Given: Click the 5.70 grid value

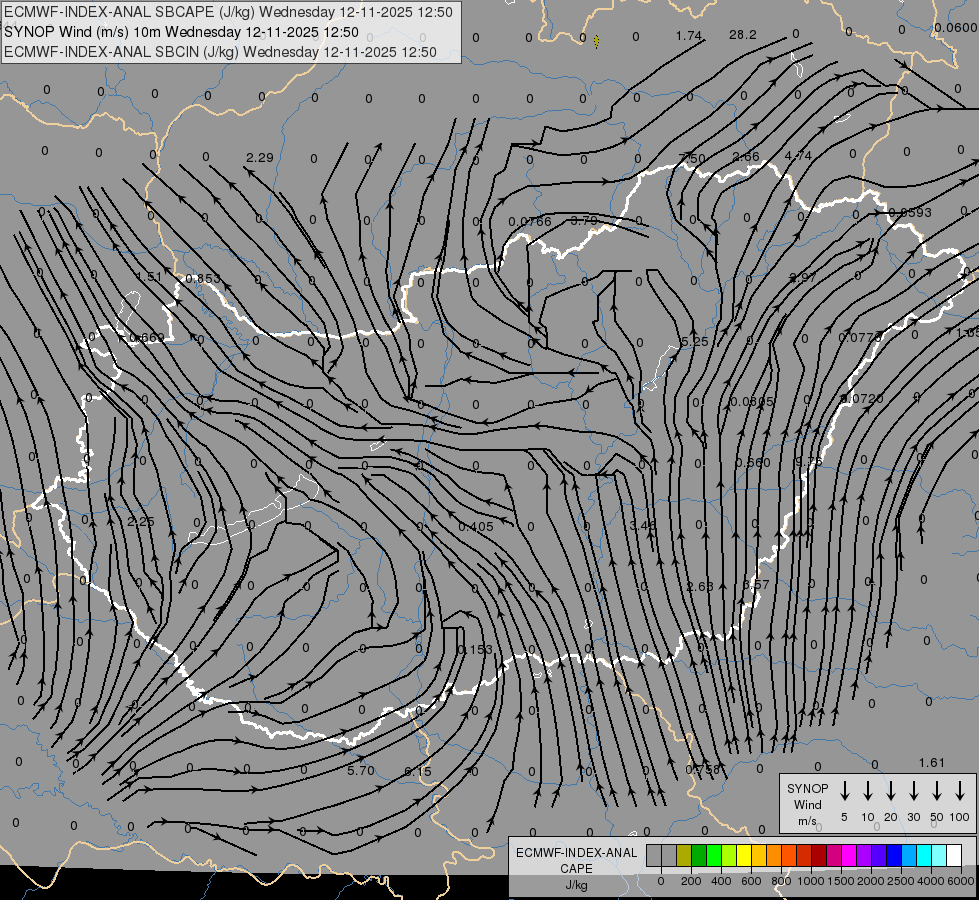Looking at the screenshot, I should point(361,770).
